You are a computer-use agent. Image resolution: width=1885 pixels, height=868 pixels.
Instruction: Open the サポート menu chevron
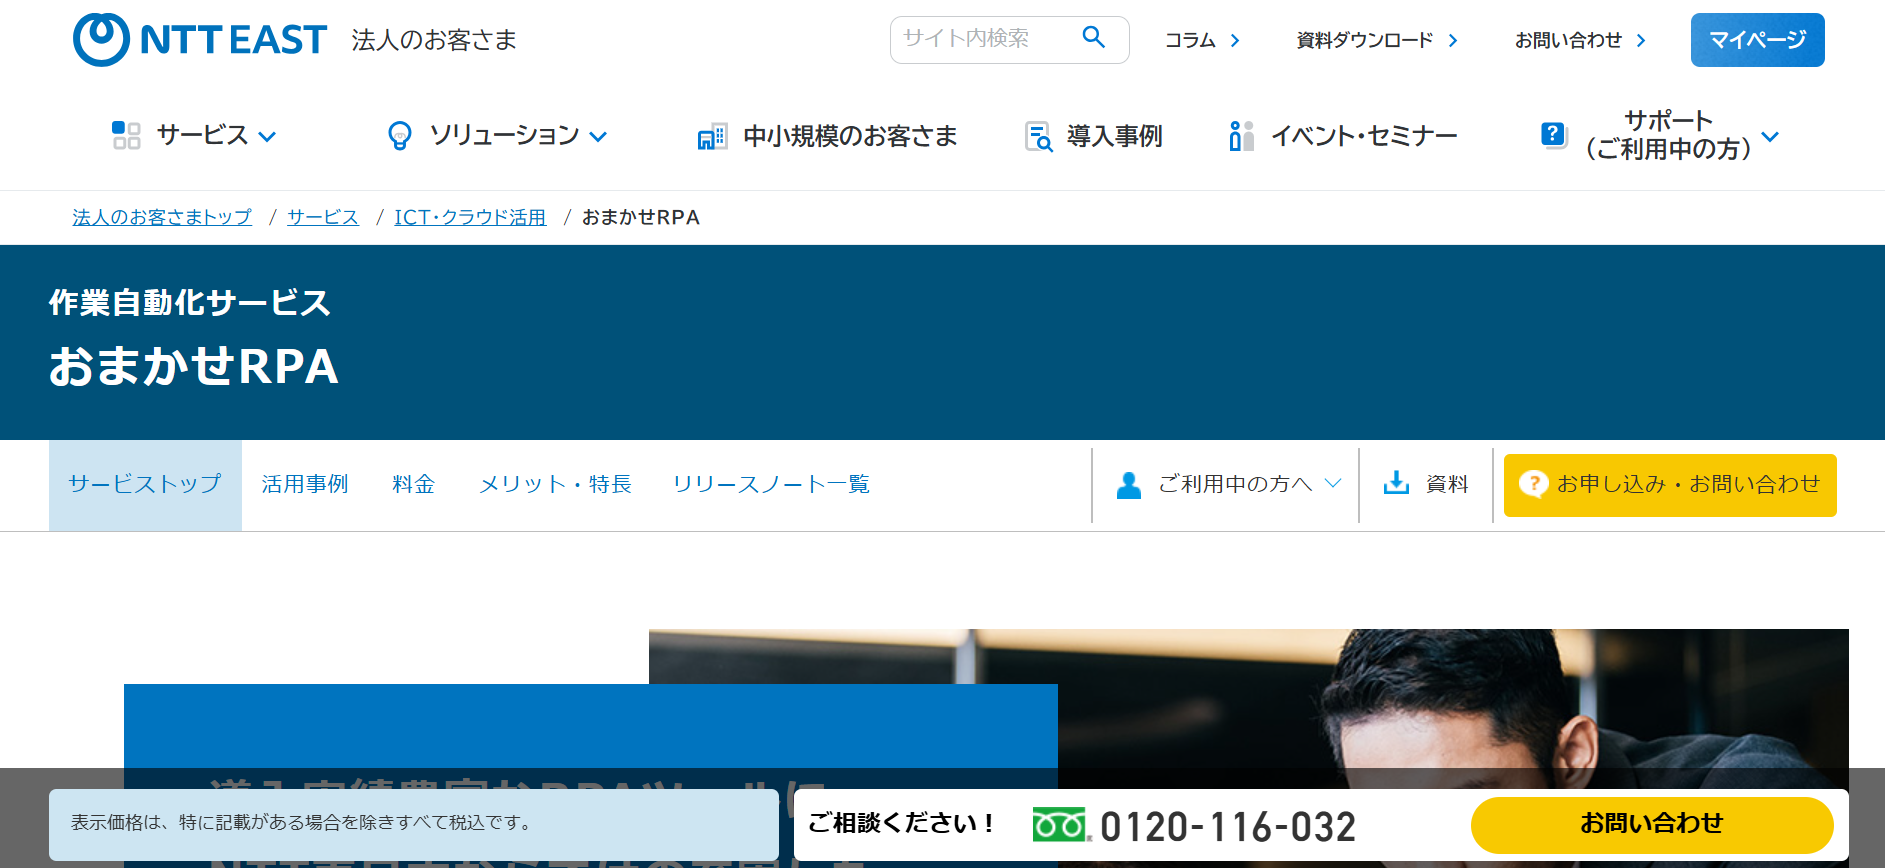1769,137
